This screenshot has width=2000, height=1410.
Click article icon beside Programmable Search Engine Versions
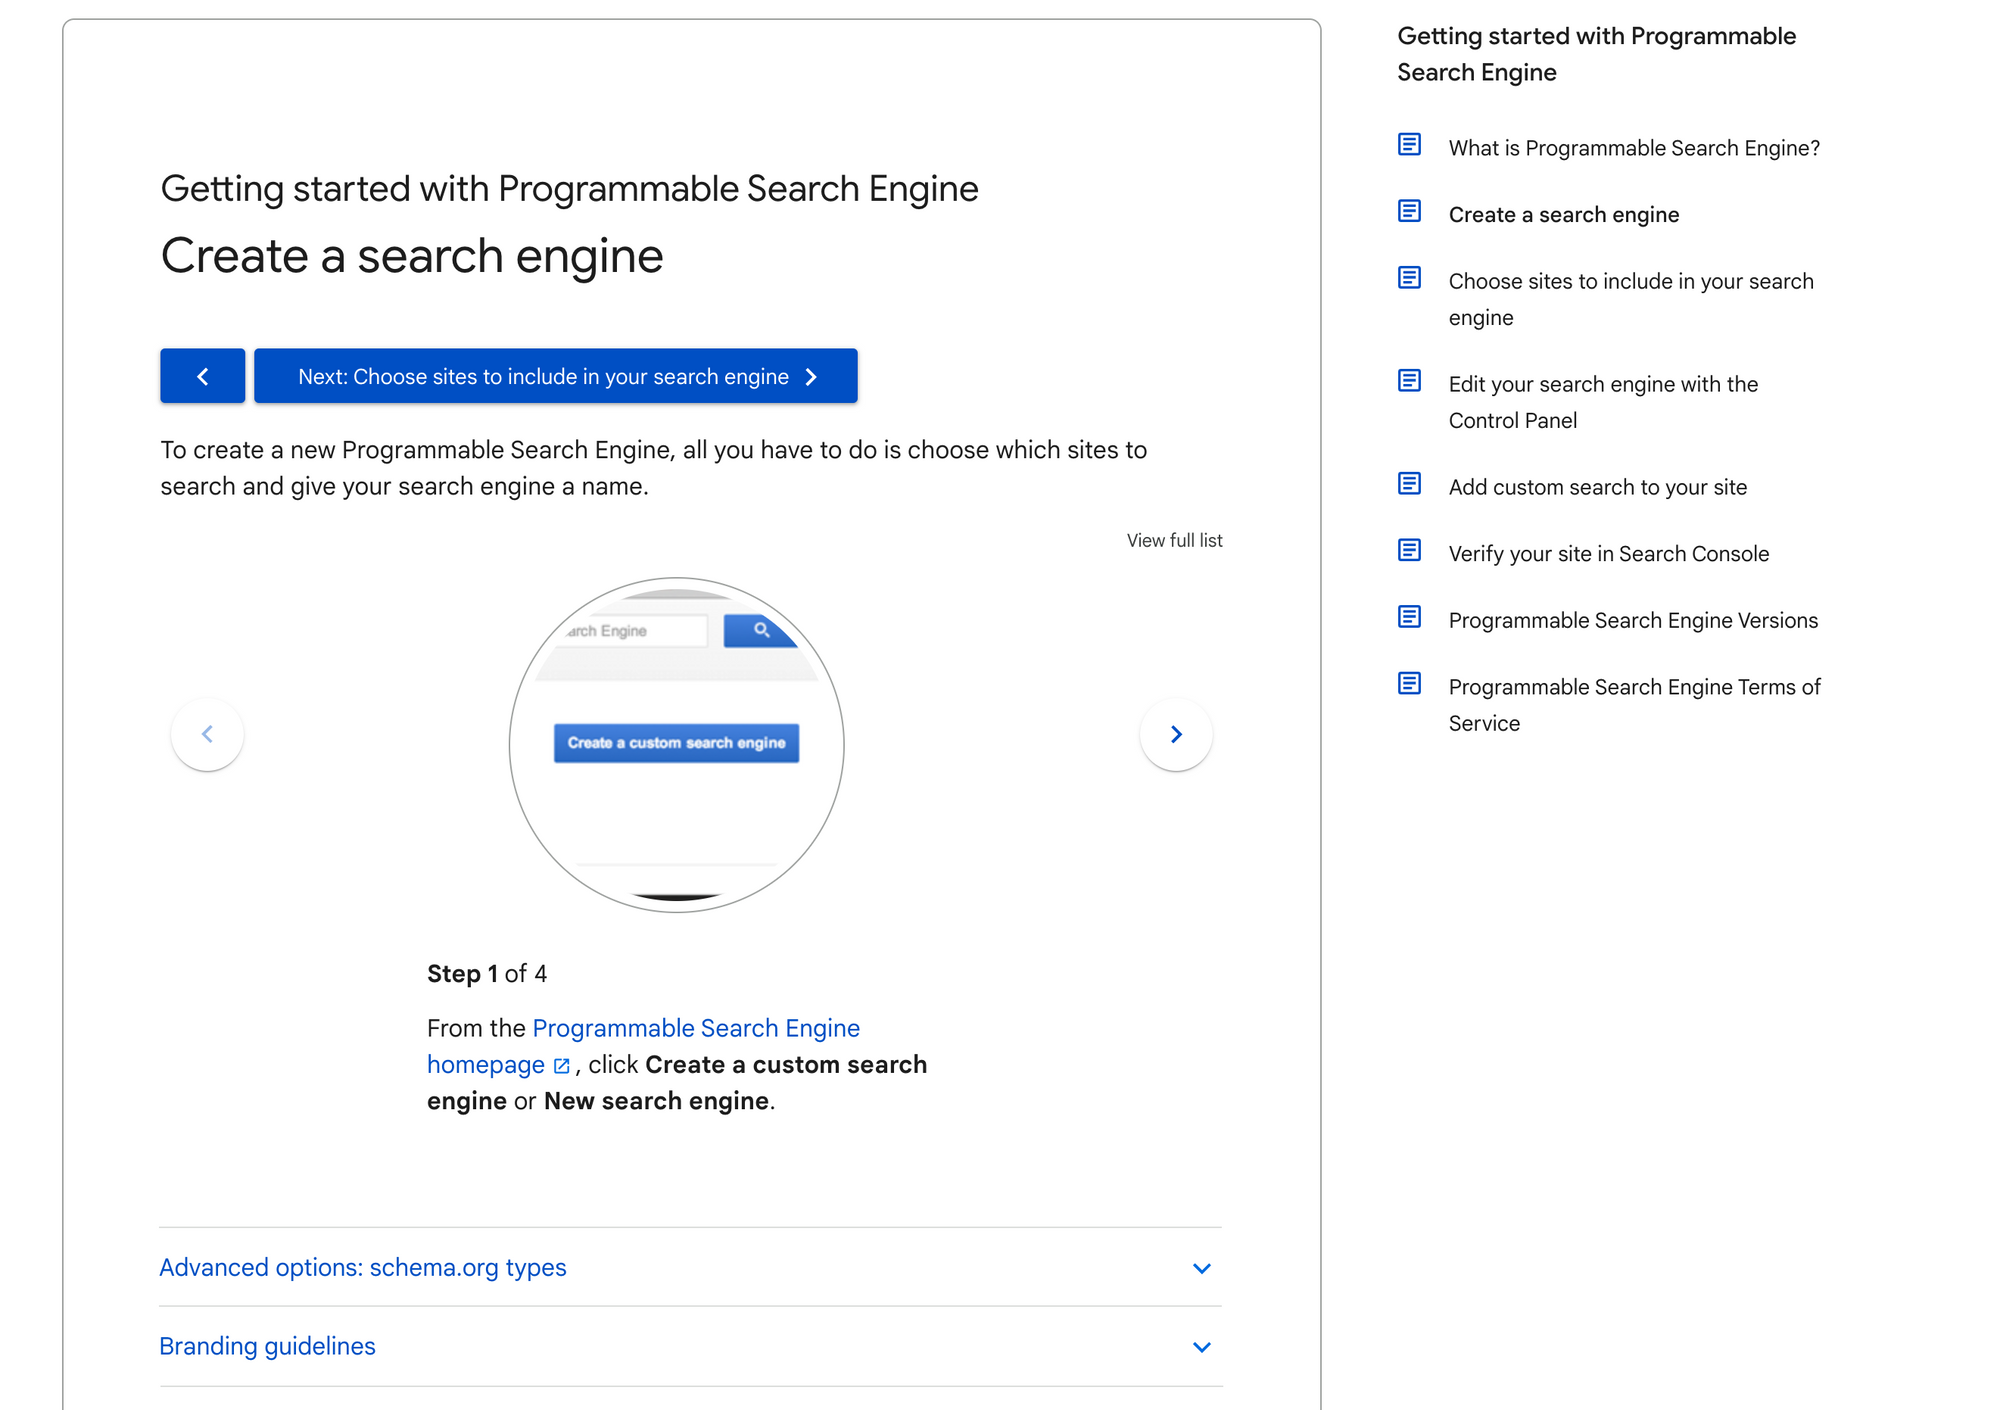point(1409,617)
